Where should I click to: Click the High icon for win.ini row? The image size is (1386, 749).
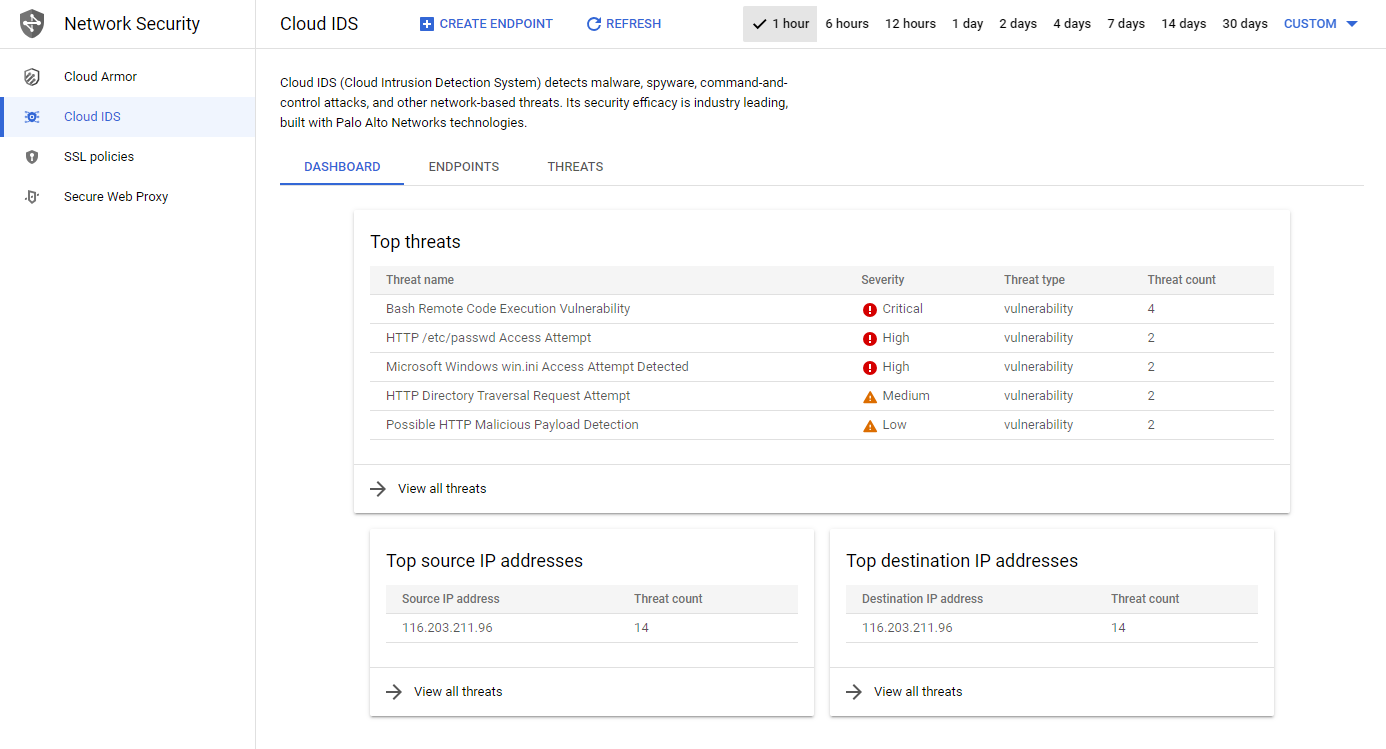tap(870, 368)
